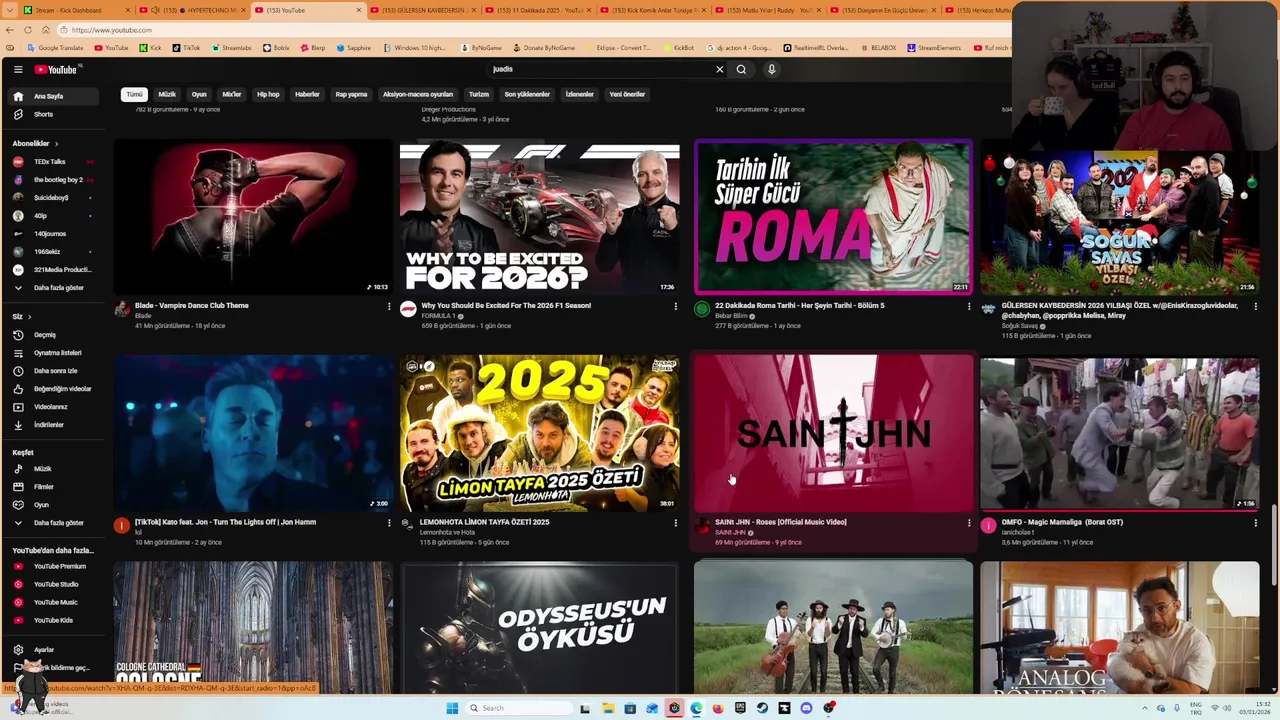
Task: Open the Discord icon in the taskbar
Action: (806, 708)
